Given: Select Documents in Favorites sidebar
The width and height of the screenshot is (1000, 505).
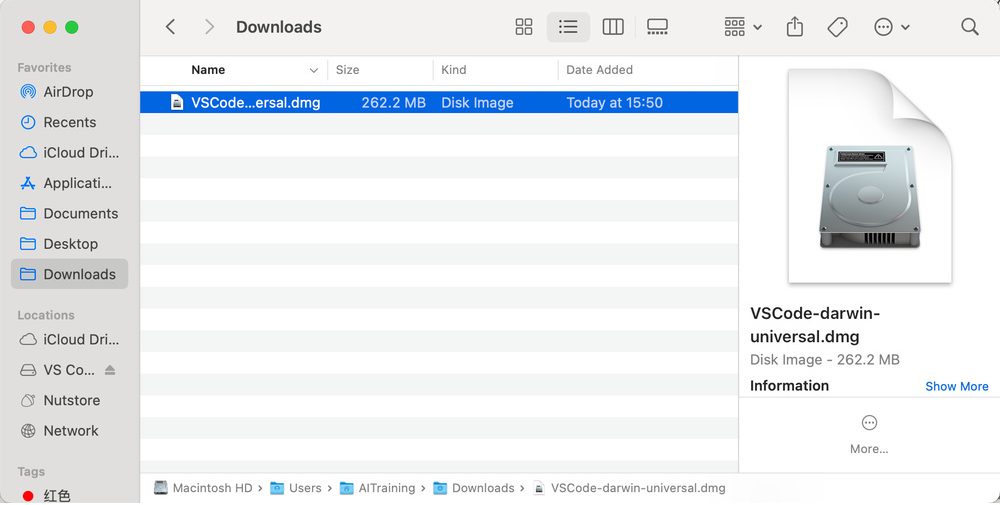Looking at the screenshot, I should 80,213.
